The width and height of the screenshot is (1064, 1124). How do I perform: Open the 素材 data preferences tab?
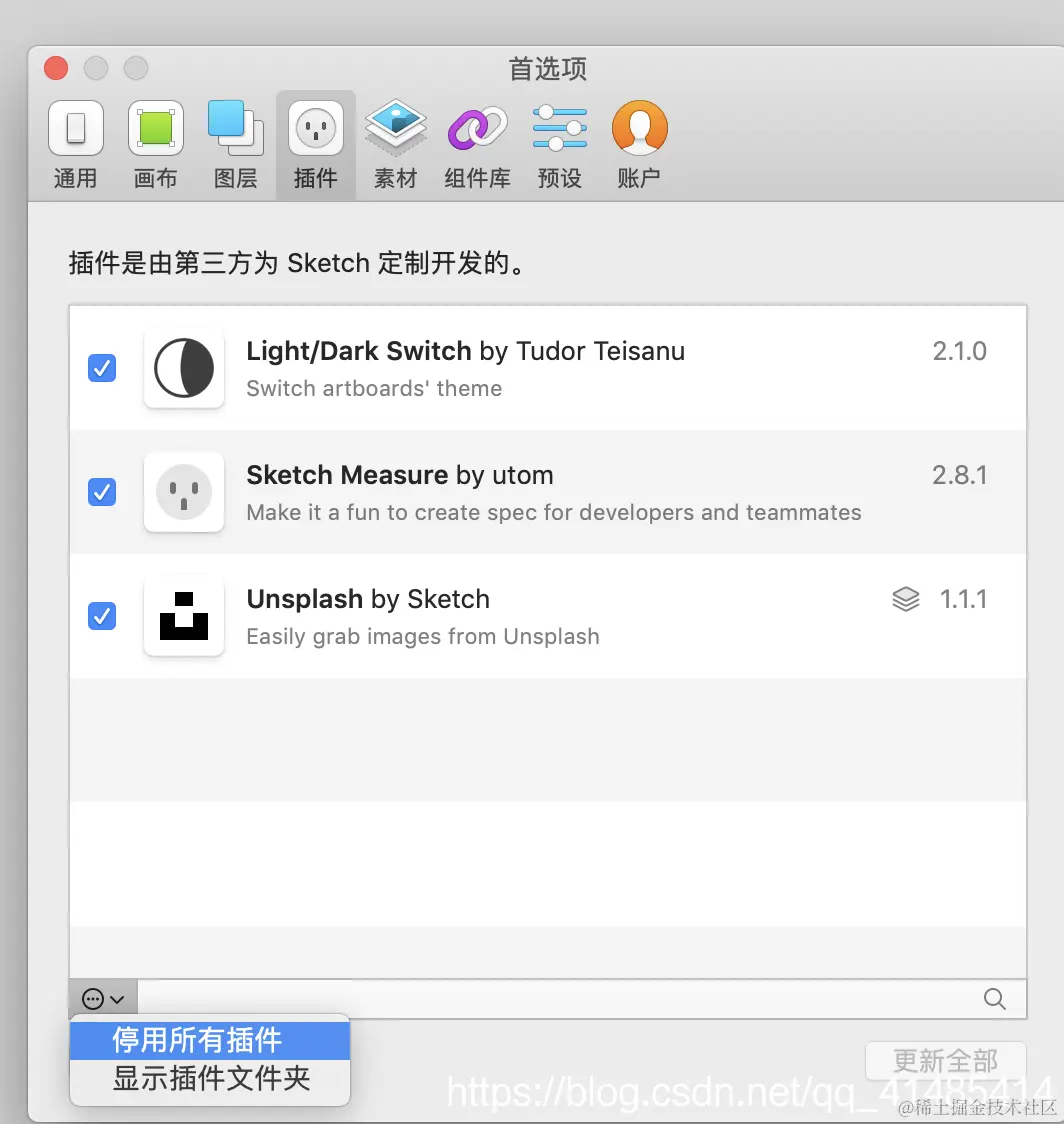(x=395, y=146)
